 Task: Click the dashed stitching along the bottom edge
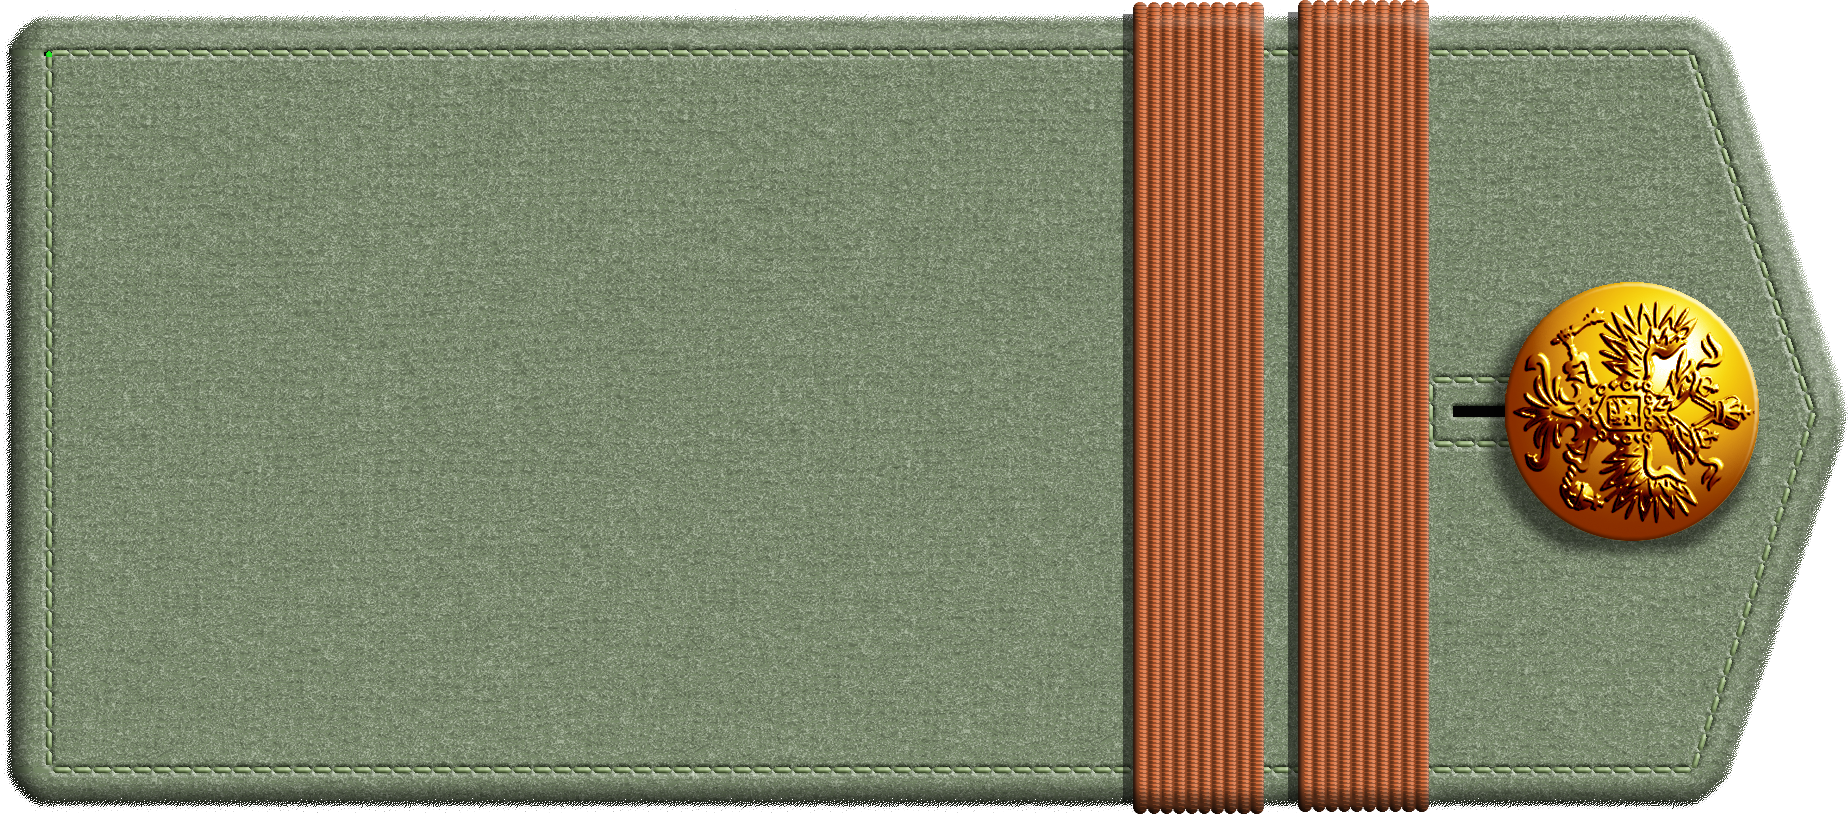point(600,770)
